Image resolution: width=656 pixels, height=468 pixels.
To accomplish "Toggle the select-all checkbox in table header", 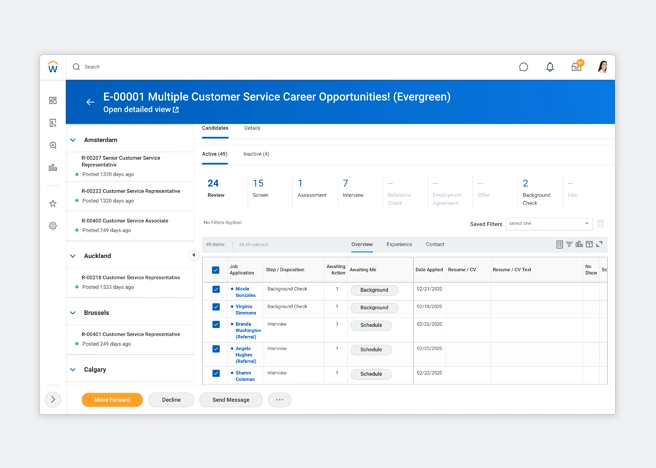I will [x=215, y=270].
